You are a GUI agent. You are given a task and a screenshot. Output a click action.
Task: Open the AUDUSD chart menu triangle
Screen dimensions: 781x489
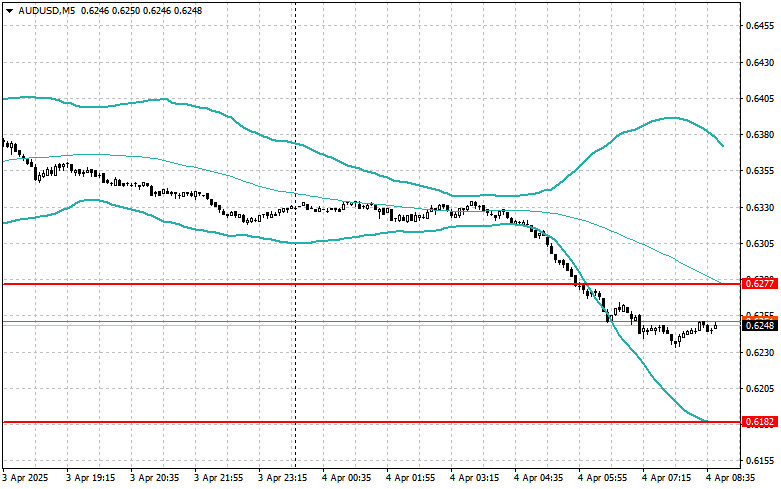point(10,10)
